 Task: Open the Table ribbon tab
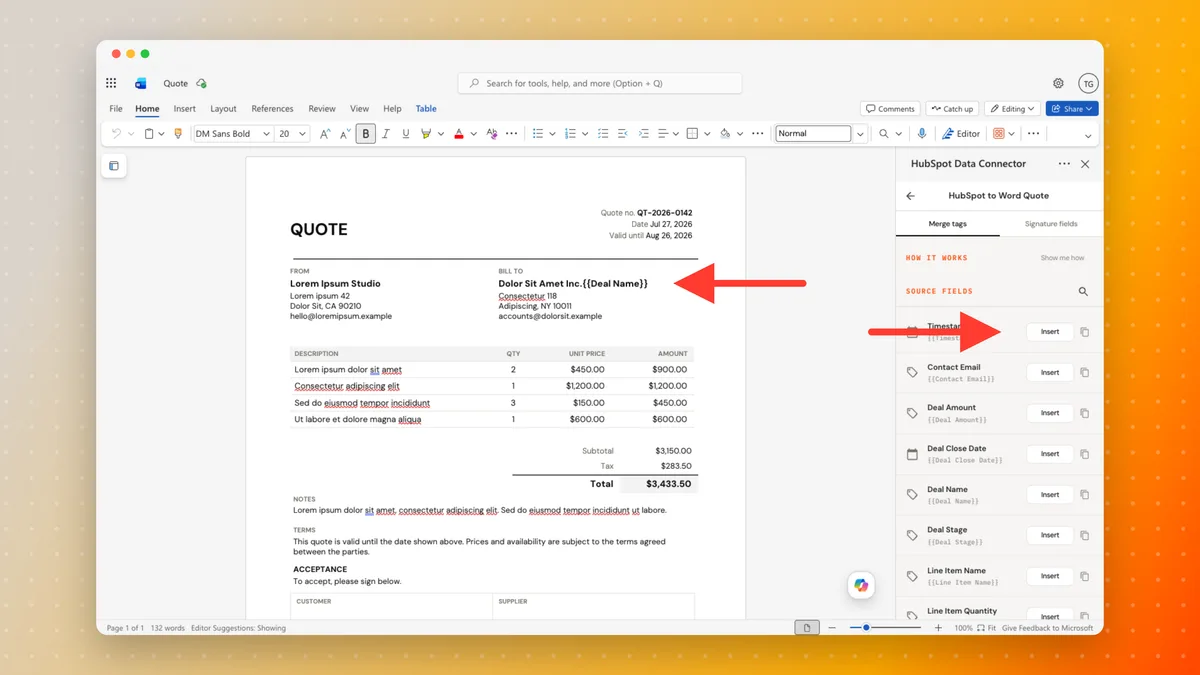click(426, 109)
